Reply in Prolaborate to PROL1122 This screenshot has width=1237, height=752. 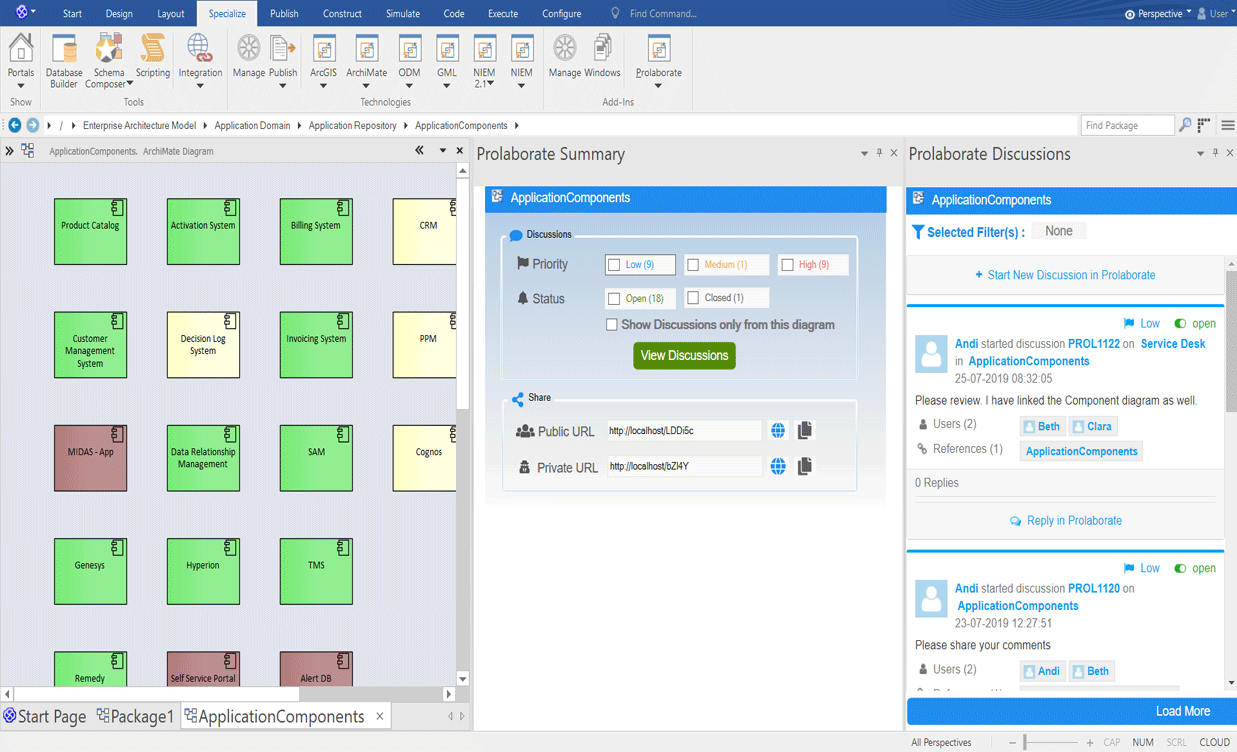1065,521
